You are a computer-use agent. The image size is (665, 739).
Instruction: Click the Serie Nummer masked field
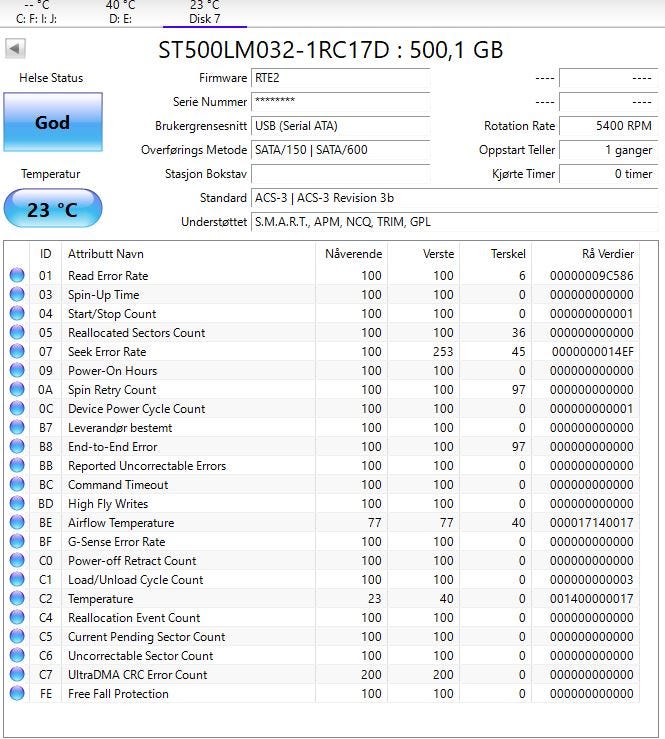[340, 101]
